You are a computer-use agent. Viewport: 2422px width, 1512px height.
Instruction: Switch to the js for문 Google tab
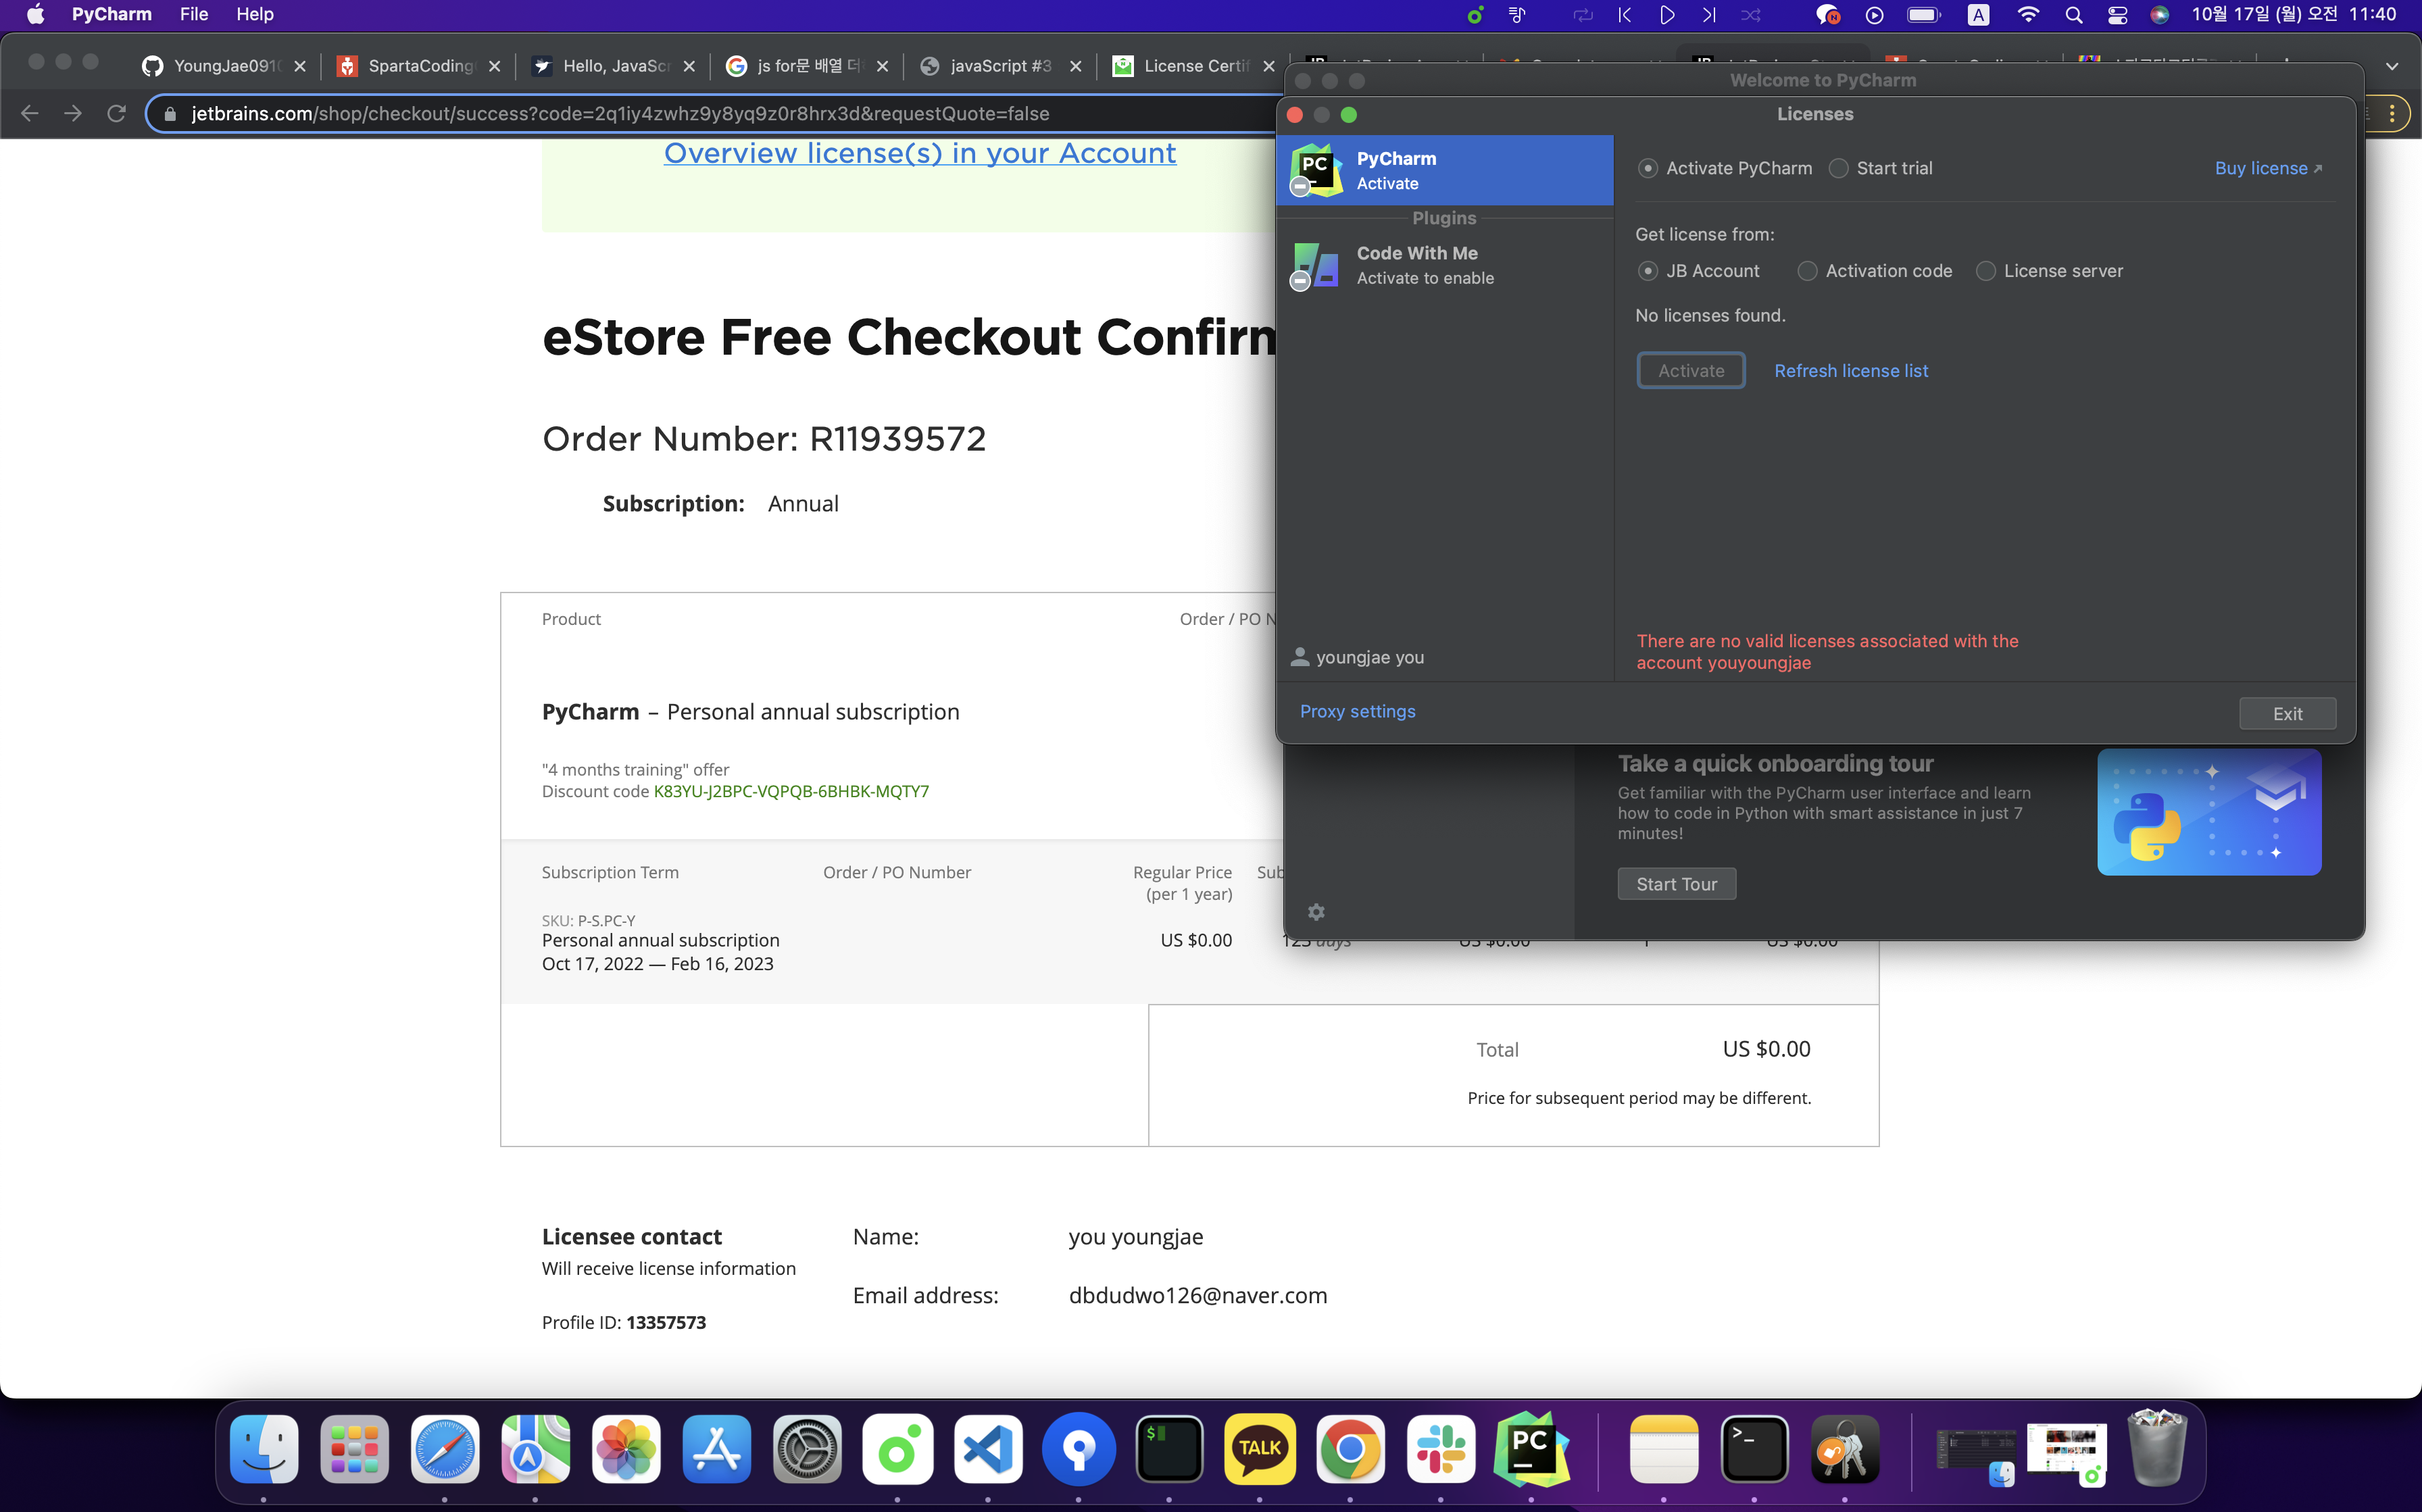[807, 66]
